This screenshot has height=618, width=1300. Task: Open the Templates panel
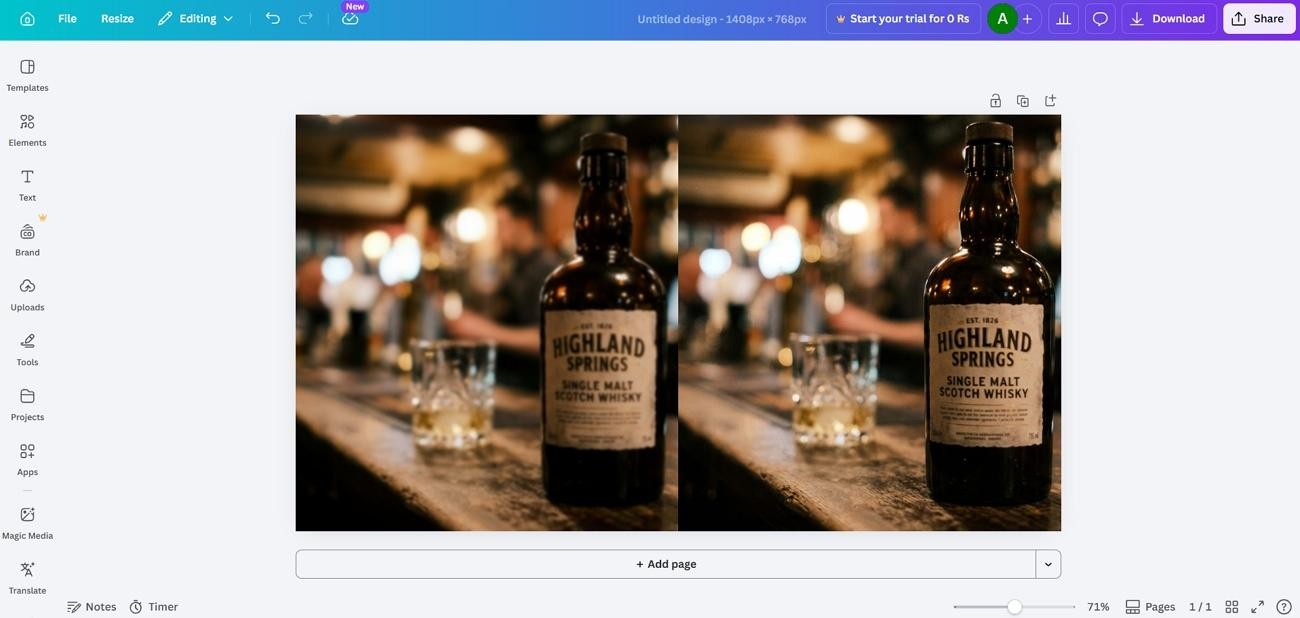coord(27,75)
